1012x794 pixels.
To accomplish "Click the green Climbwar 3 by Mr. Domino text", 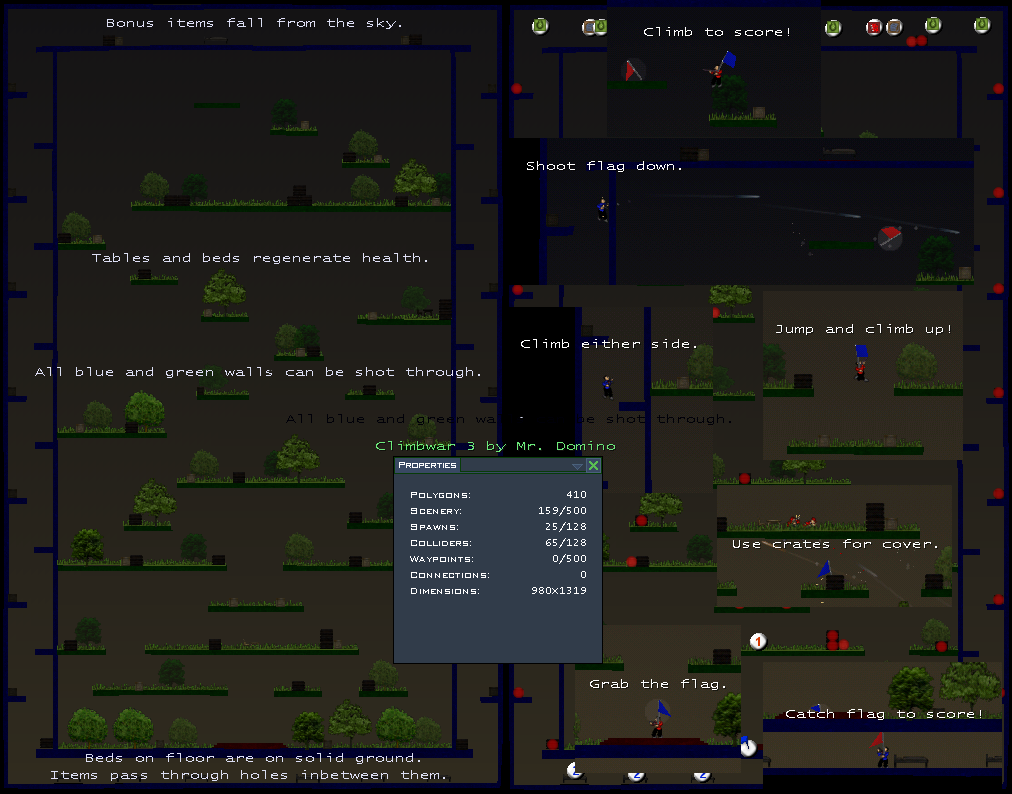I will [495, 446].
